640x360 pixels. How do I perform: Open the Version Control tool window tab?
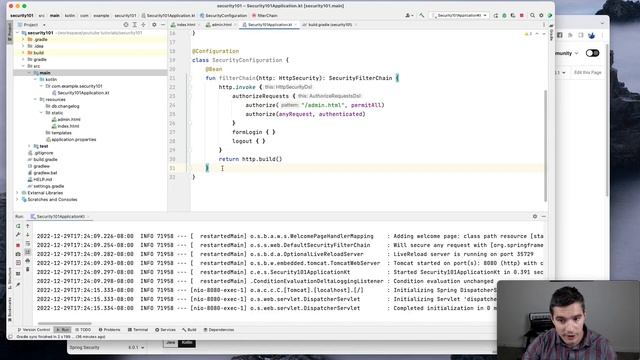click(33, 329)
